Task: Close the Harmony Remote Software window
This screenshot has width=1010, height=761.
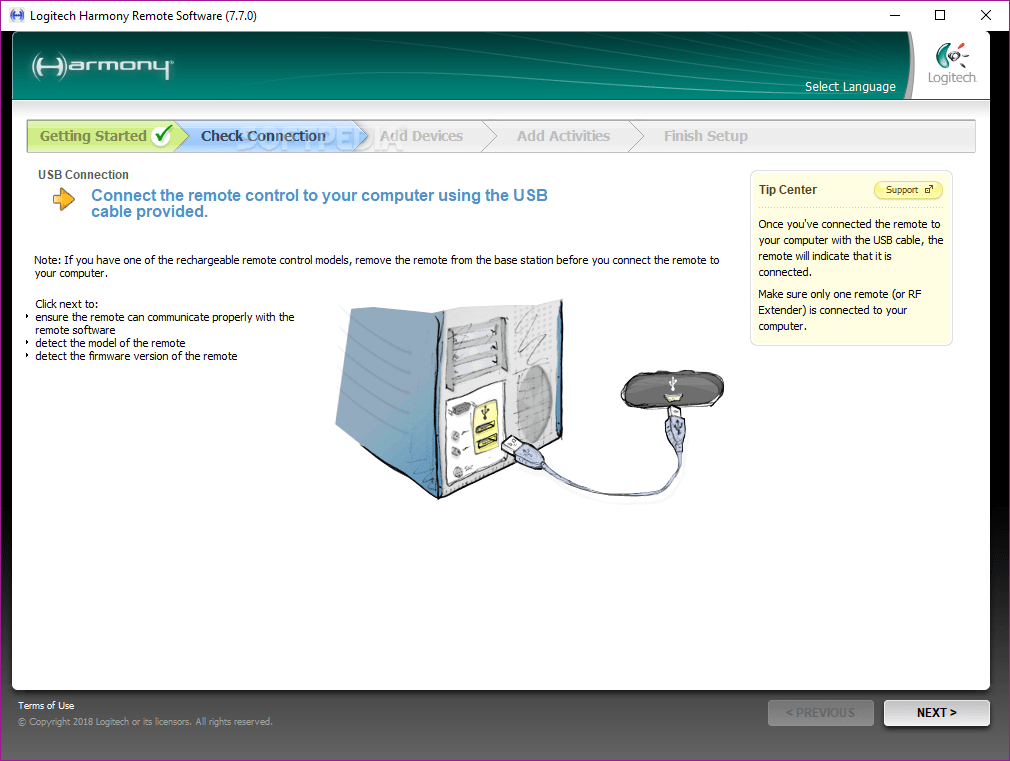Action: pyautogui.click(x=986, y=15)
